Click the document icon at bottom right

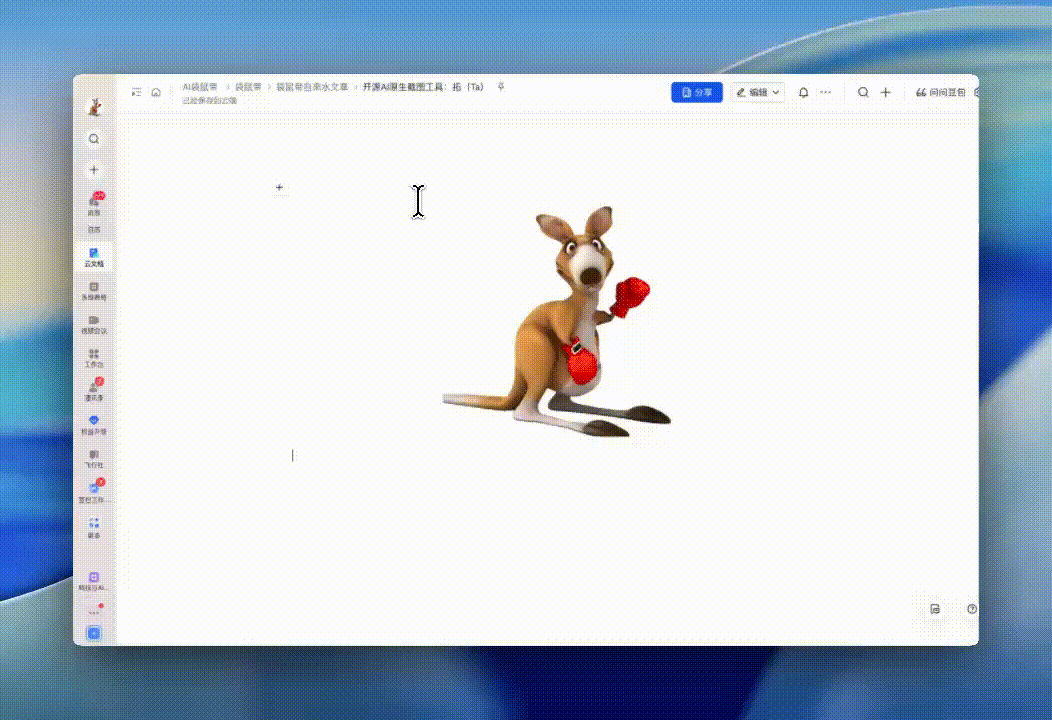pyautogui.click(x=935, y=609)
